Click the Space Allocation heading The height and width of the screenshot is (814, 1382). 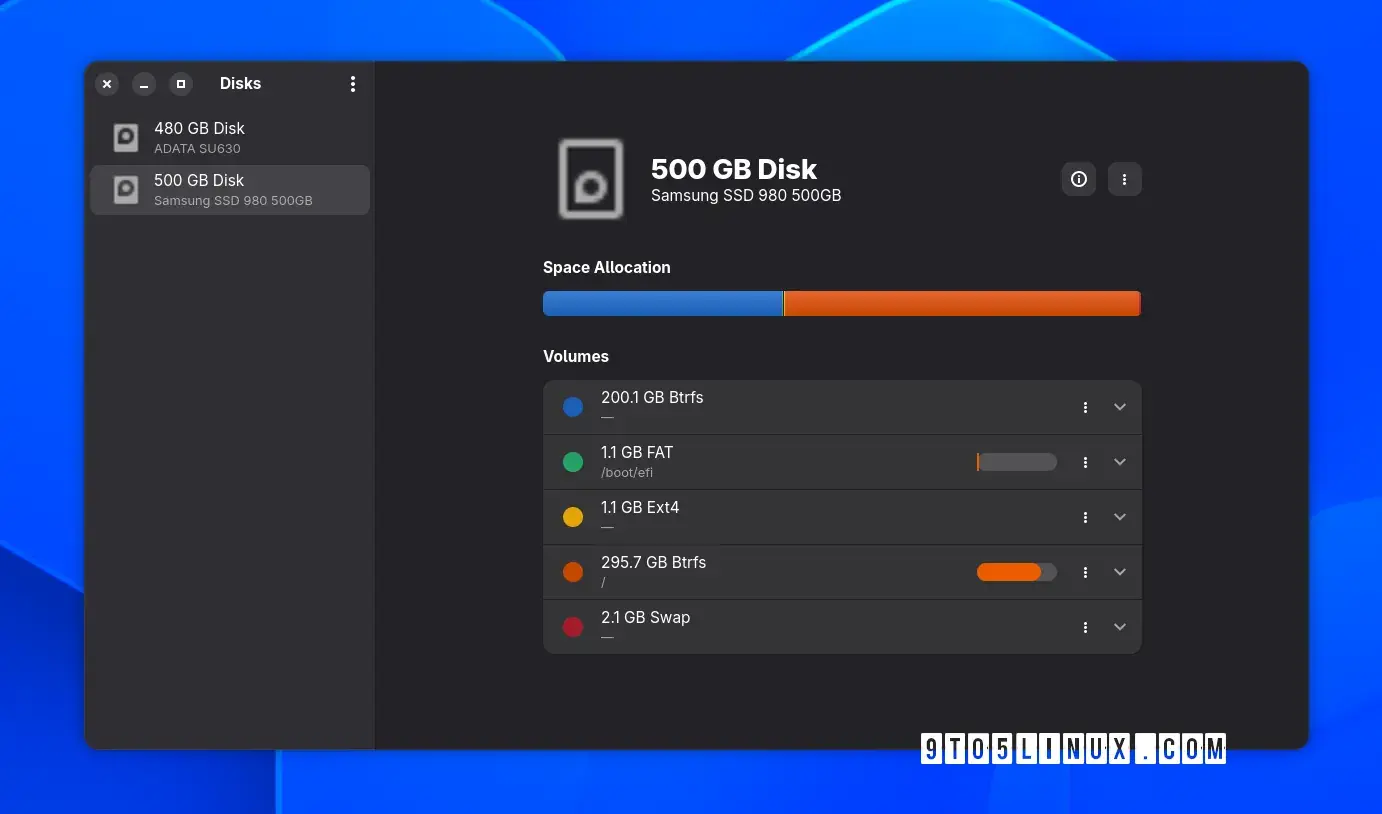(607, 267)
